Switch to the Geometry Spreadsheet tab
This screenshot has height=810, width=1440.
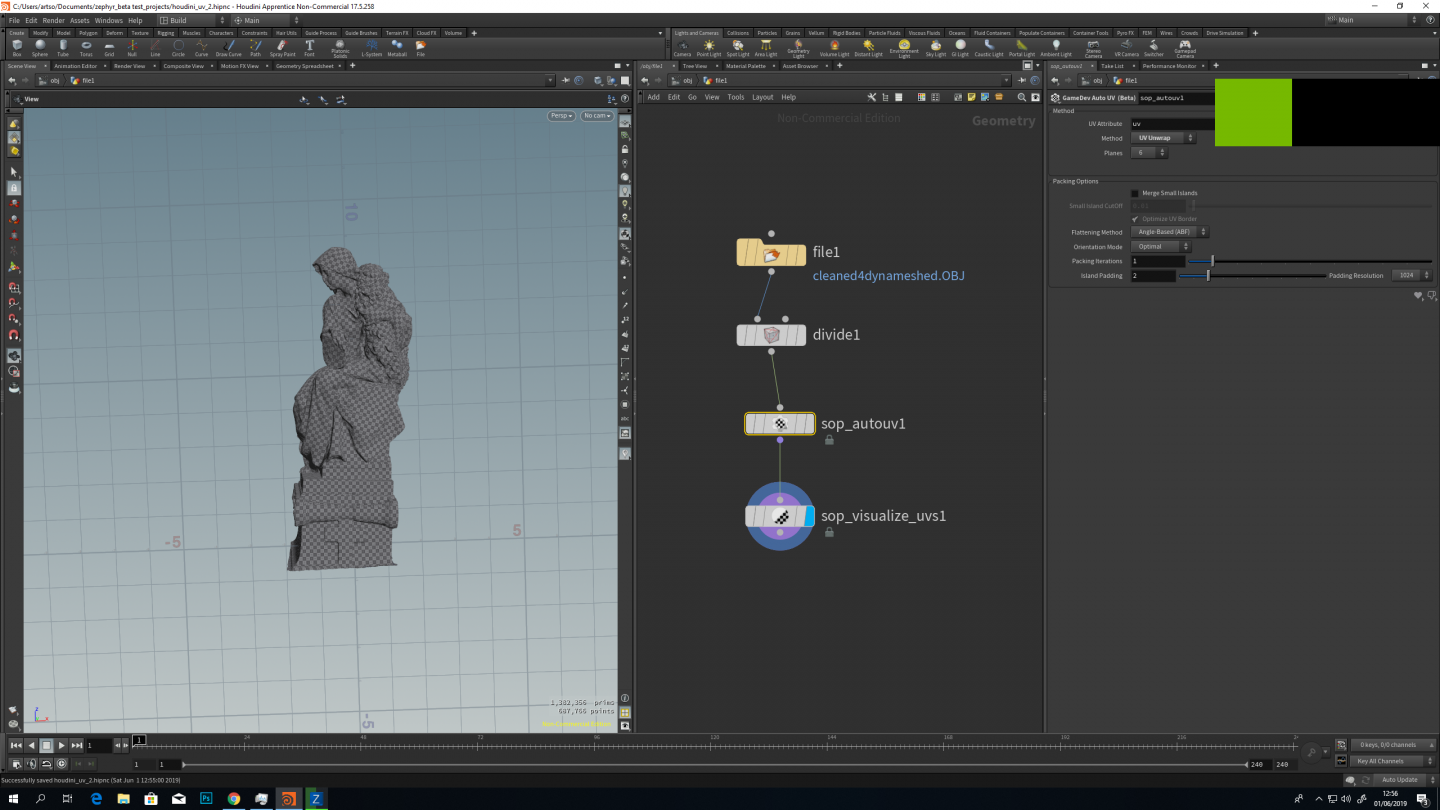coord(304,66)
